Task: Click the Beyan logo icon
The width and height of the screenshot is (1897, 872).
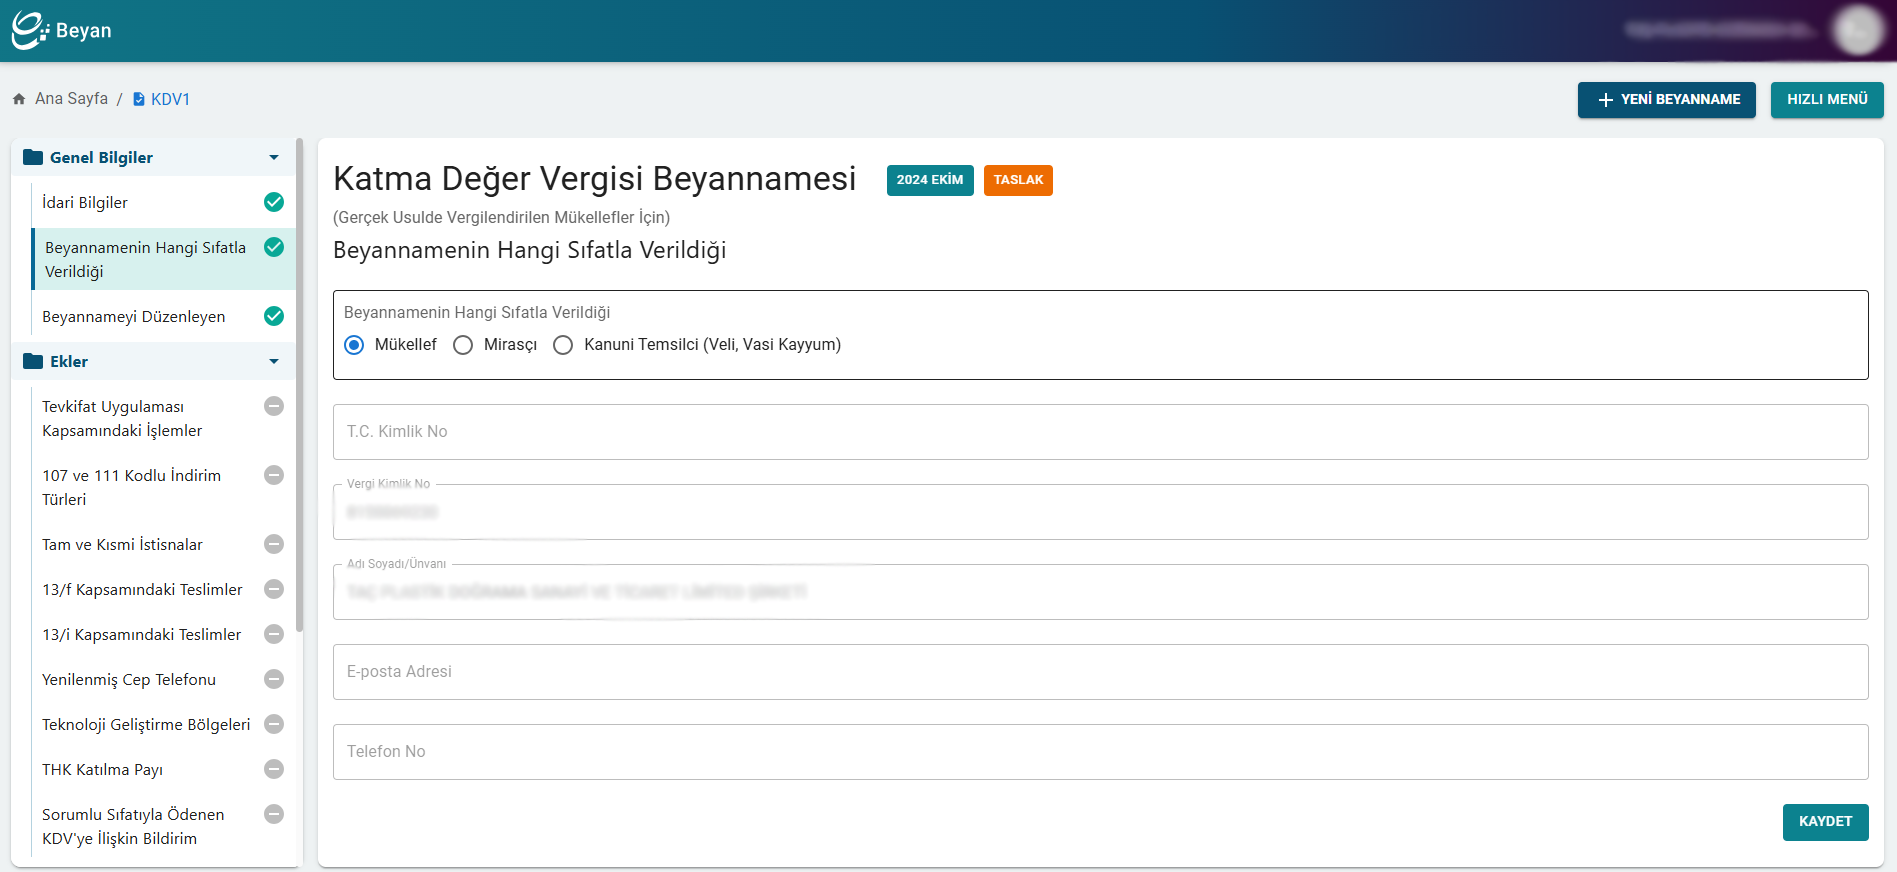Action: [29, 30]
